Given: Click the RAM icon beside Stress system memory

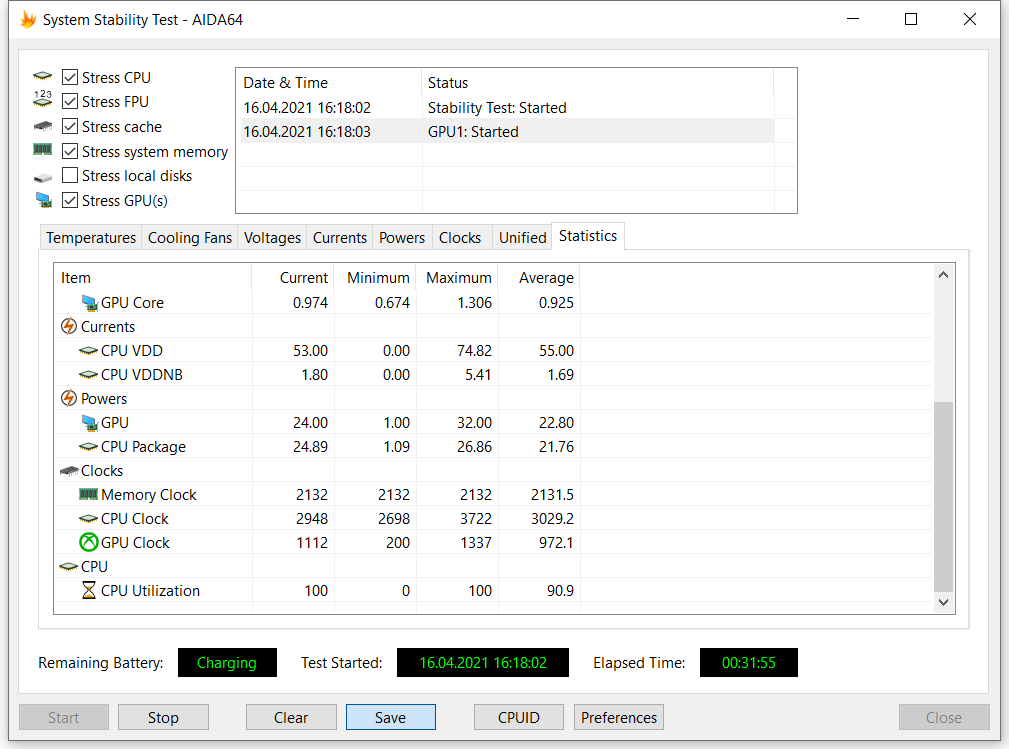Looking at the screenshot, I should click(x=42, y=149).
